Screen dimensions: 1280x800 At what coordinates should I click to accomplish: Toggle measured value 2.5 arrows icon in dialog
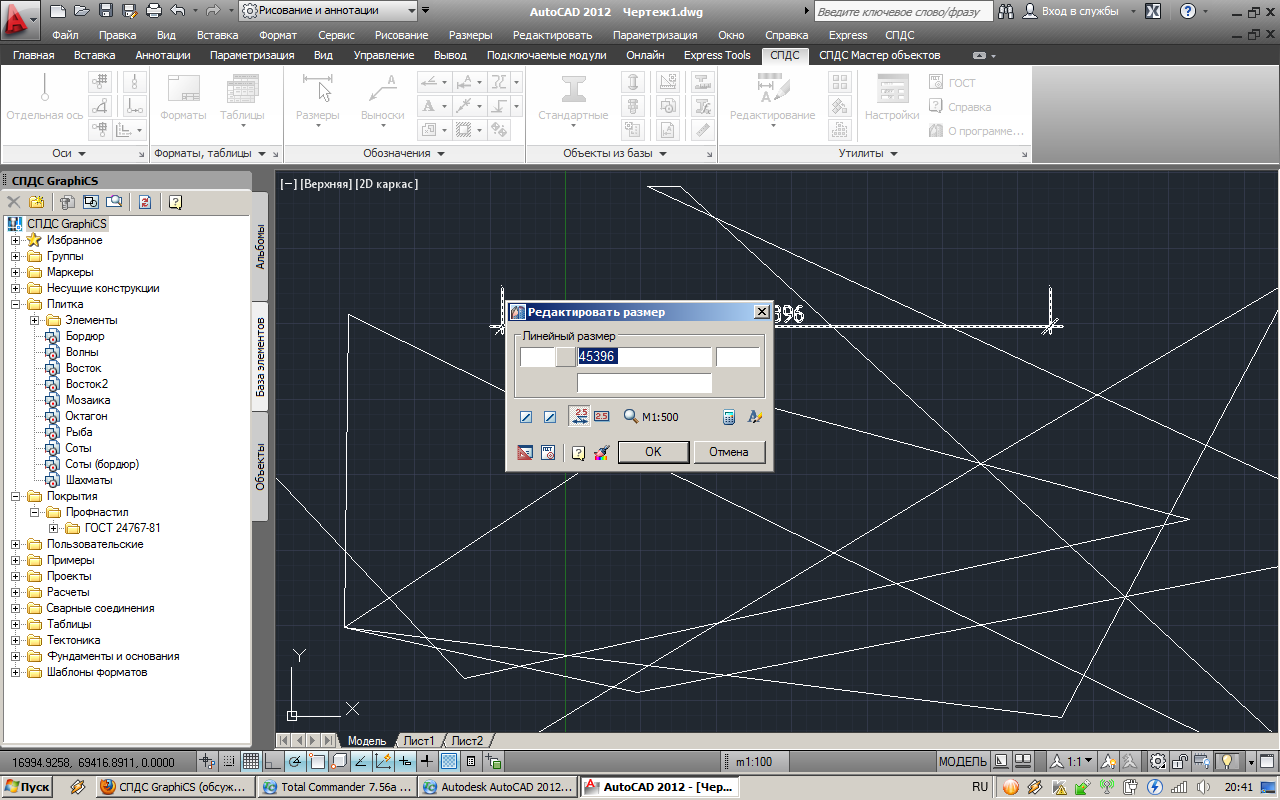click(x=580, y=416)
